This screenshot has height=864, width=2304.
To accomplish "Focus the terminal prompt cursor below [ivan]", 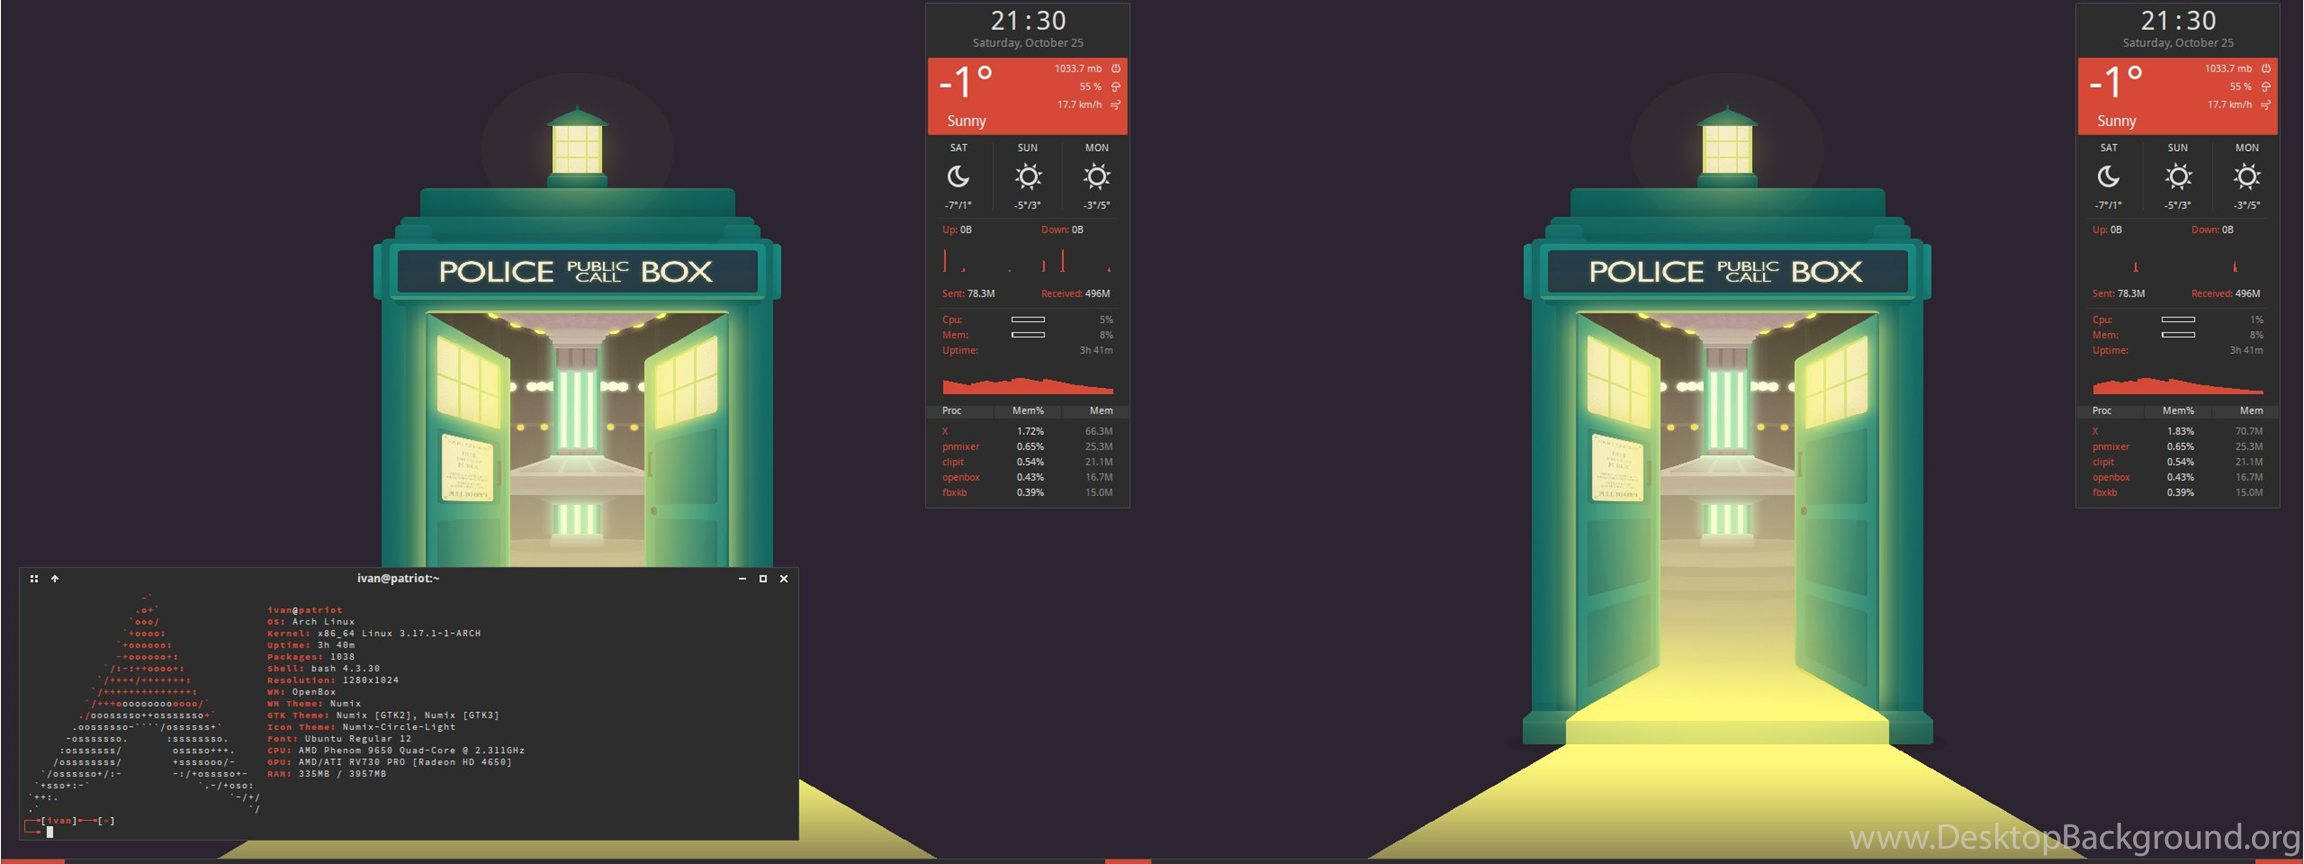I will 50,832.
